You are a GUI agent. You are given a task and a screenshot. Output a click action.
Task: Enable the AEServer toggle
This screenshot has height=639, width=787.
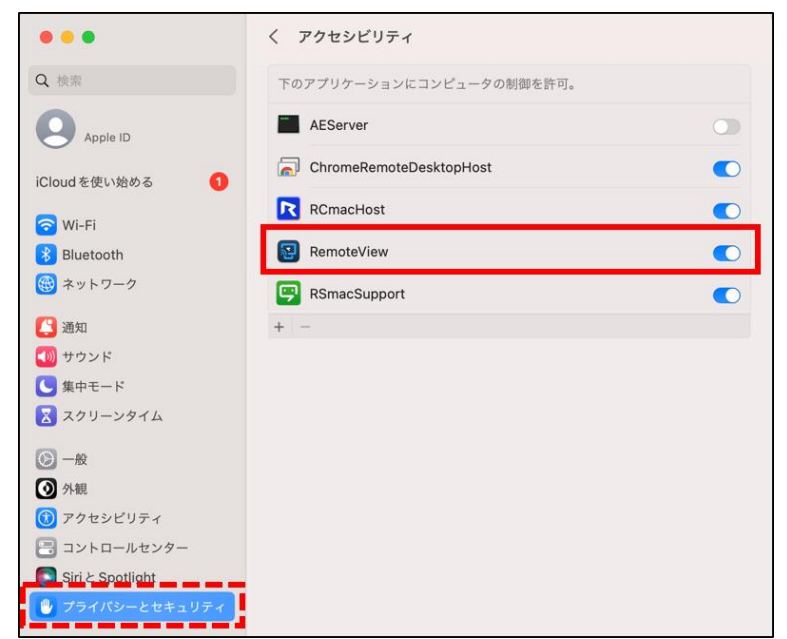(726, 126)
